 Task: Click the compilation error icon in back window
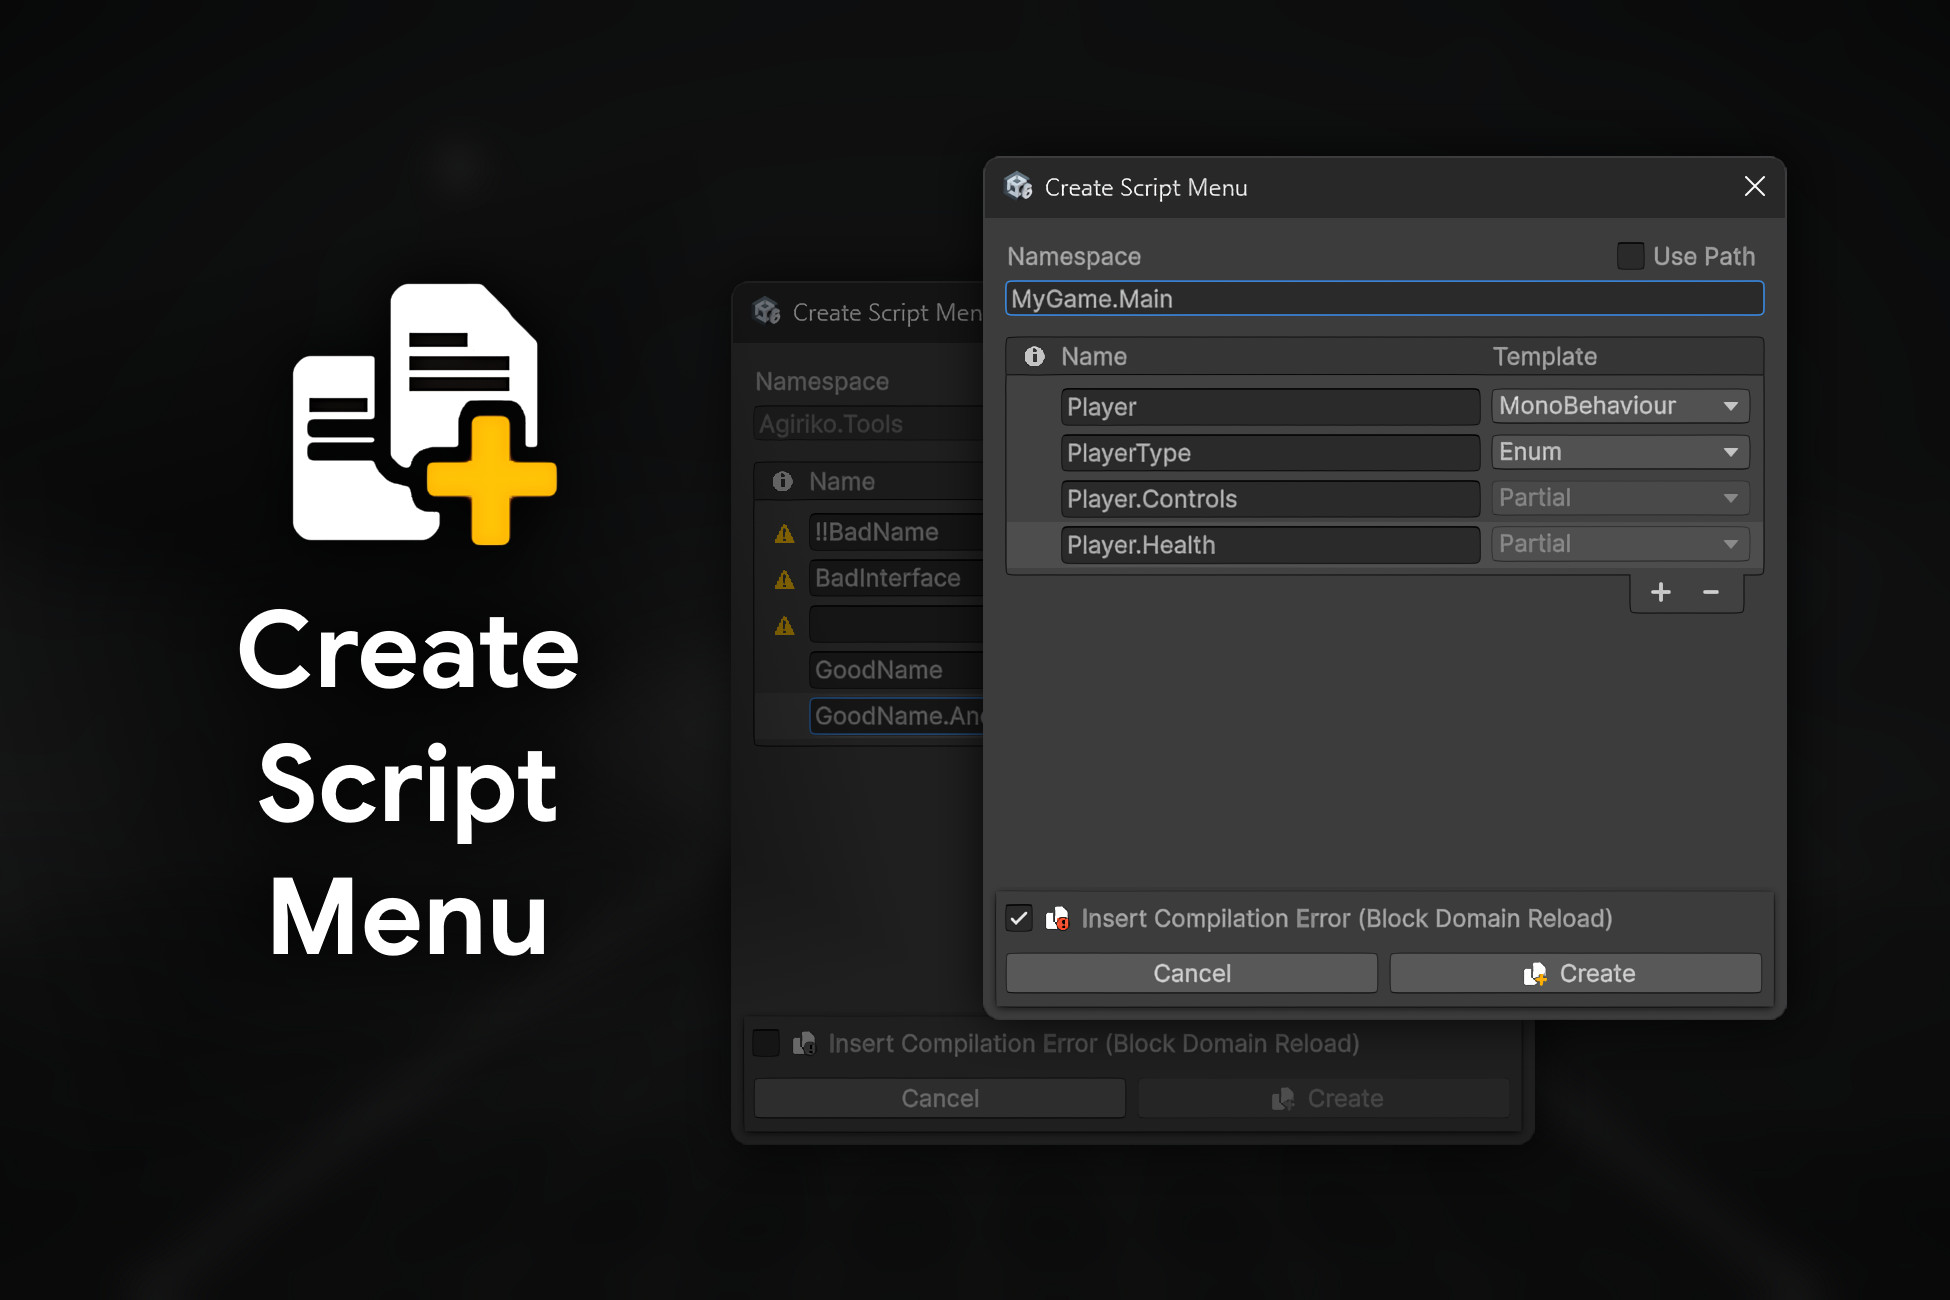pos(804,1043)
